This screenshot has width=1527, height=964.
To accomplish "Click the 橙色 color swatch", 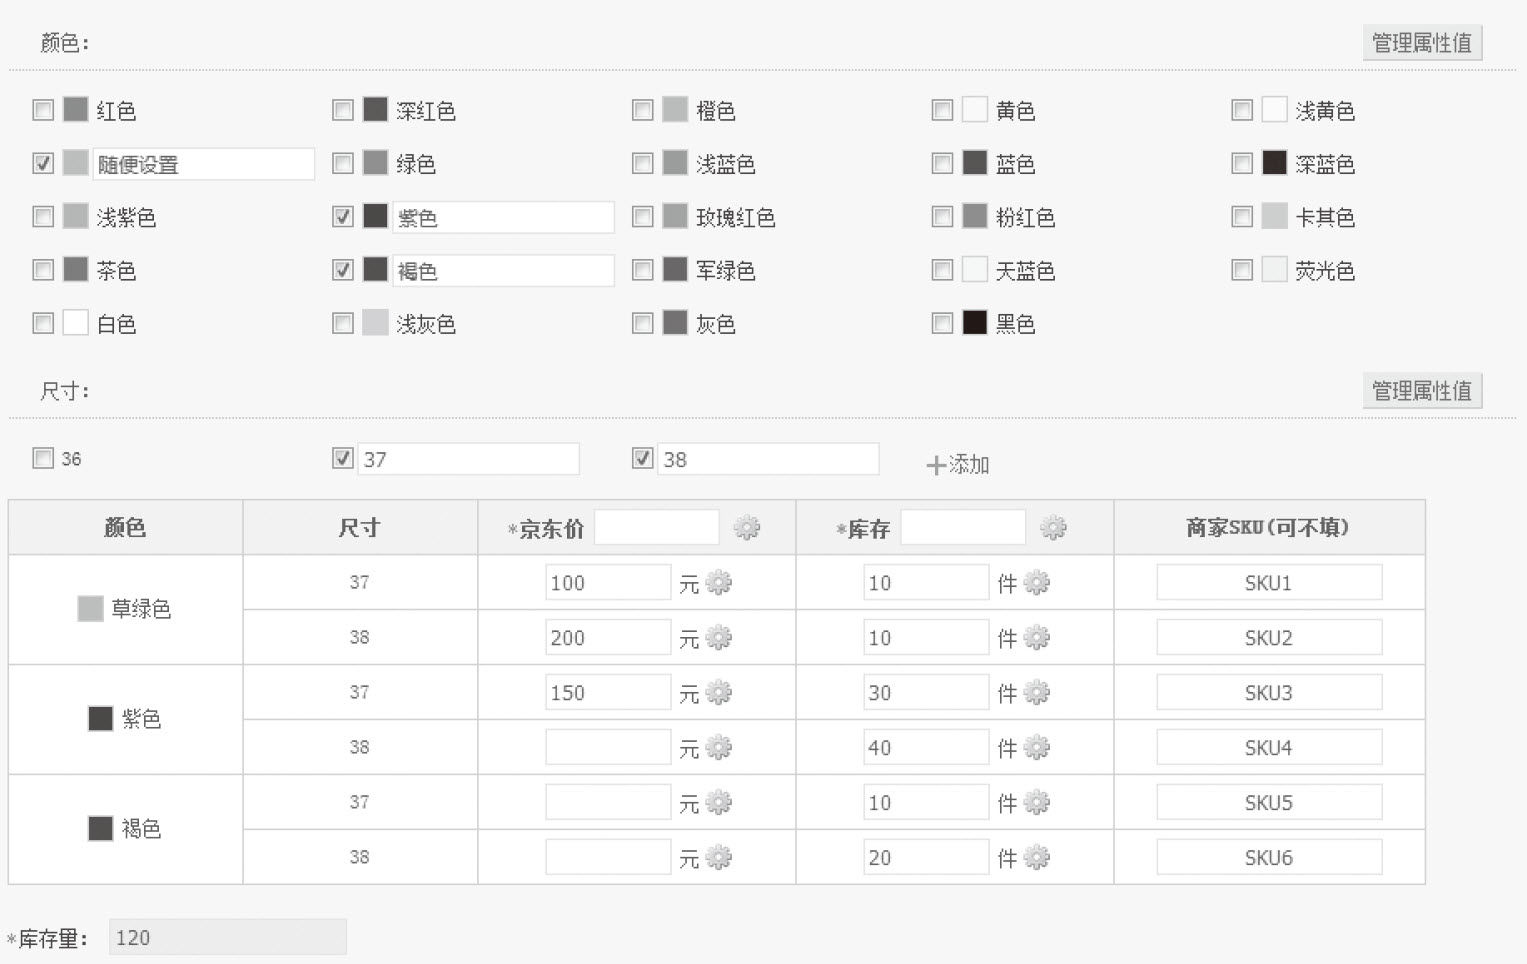I will point(675,109).
